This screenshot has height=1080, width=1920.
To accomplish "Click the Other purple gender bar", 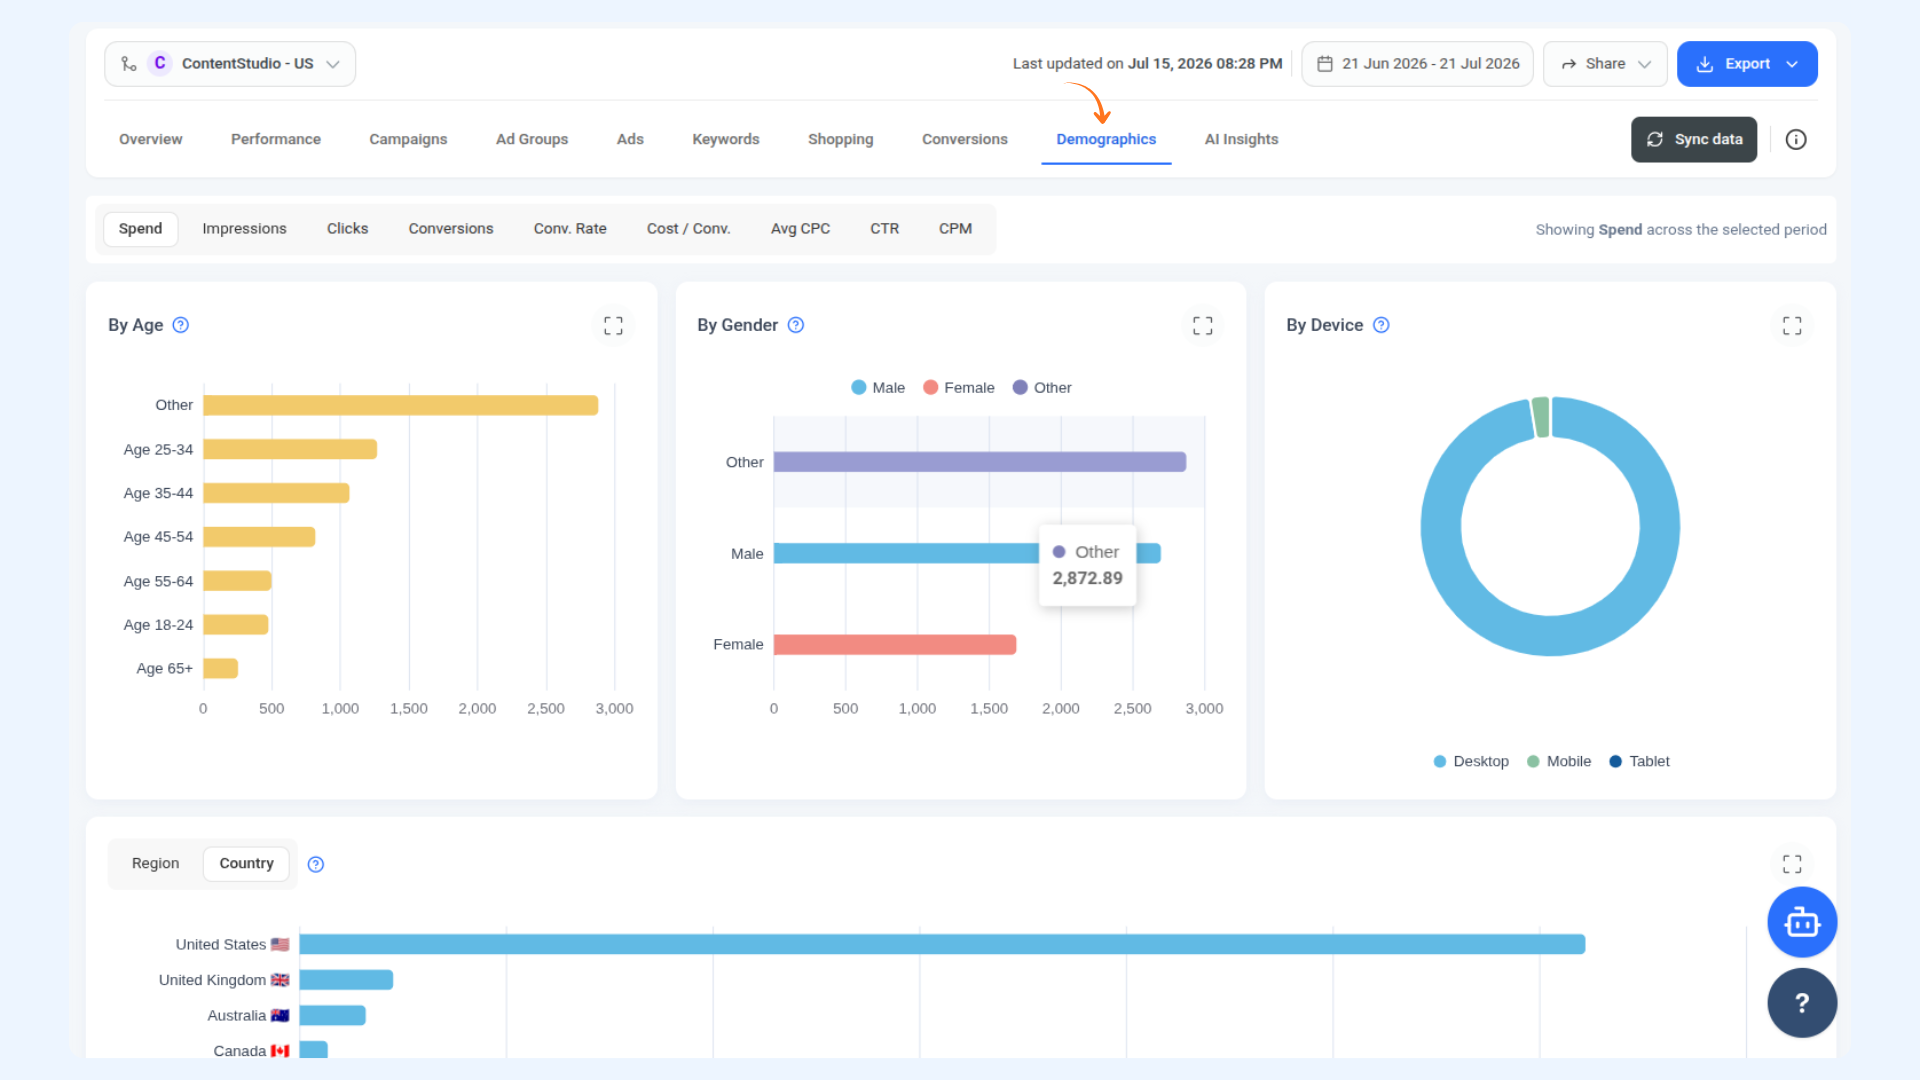I will pyautogui.click(x=980, y=462).
